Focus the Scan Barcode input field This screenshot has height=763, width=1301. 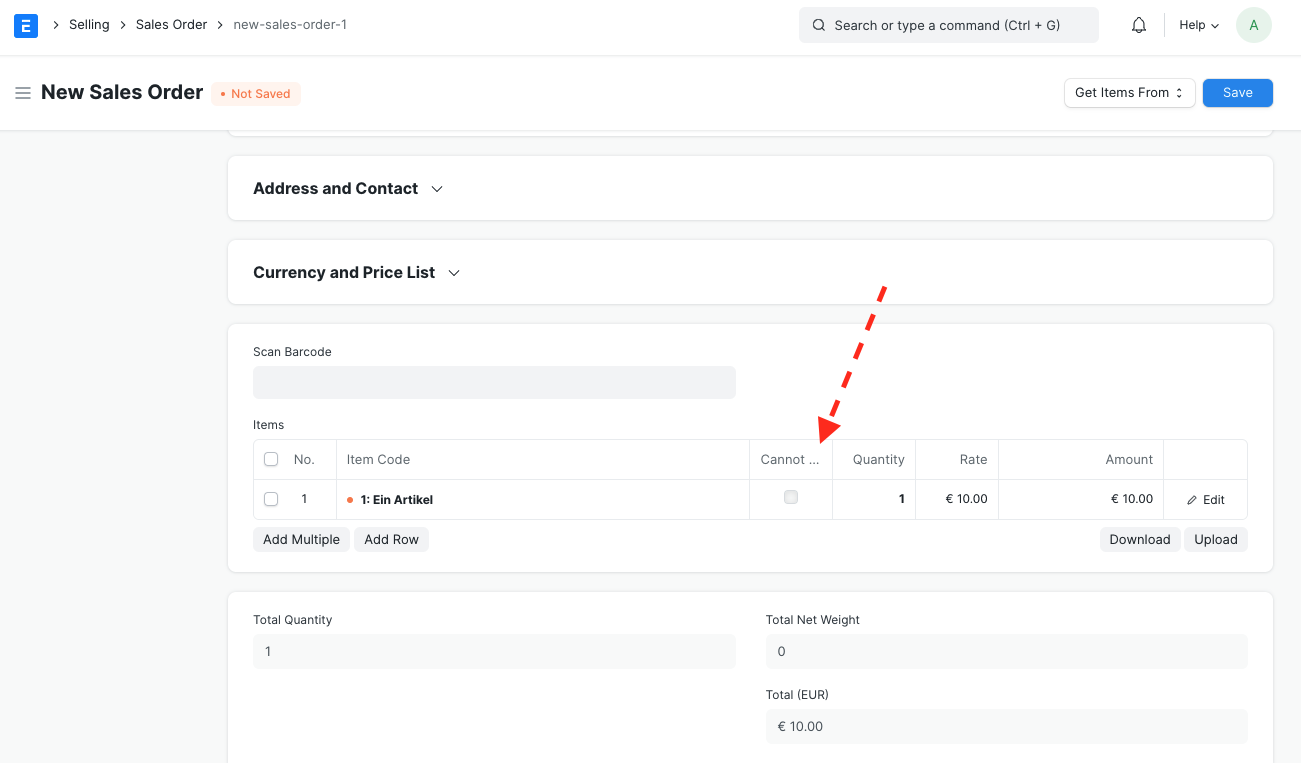[494, 382]
